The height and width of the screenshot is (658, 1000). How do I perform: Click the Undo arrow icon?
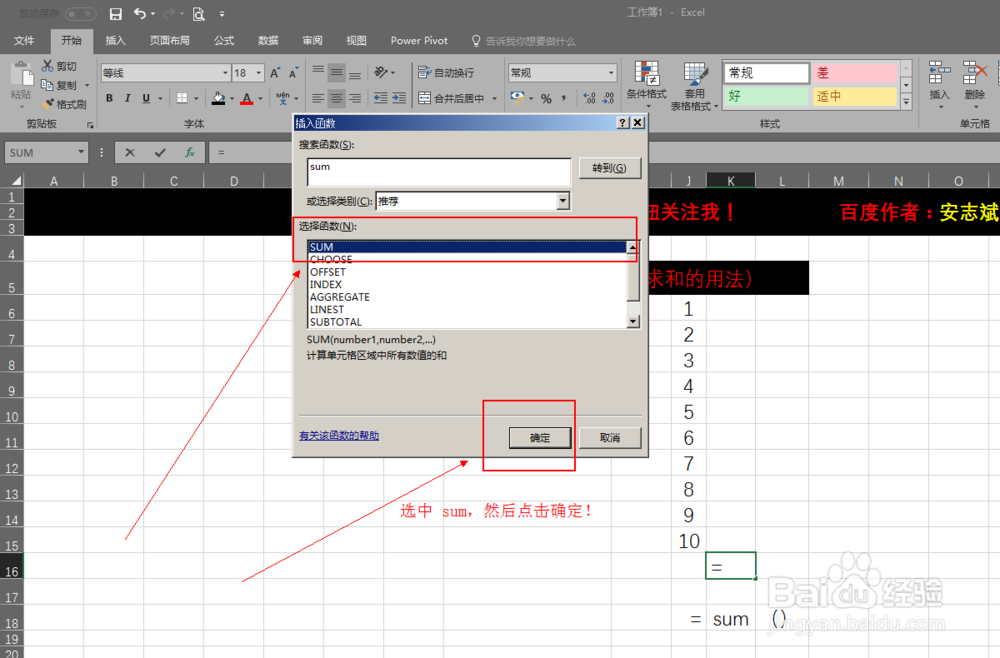[x=140, y=13]
